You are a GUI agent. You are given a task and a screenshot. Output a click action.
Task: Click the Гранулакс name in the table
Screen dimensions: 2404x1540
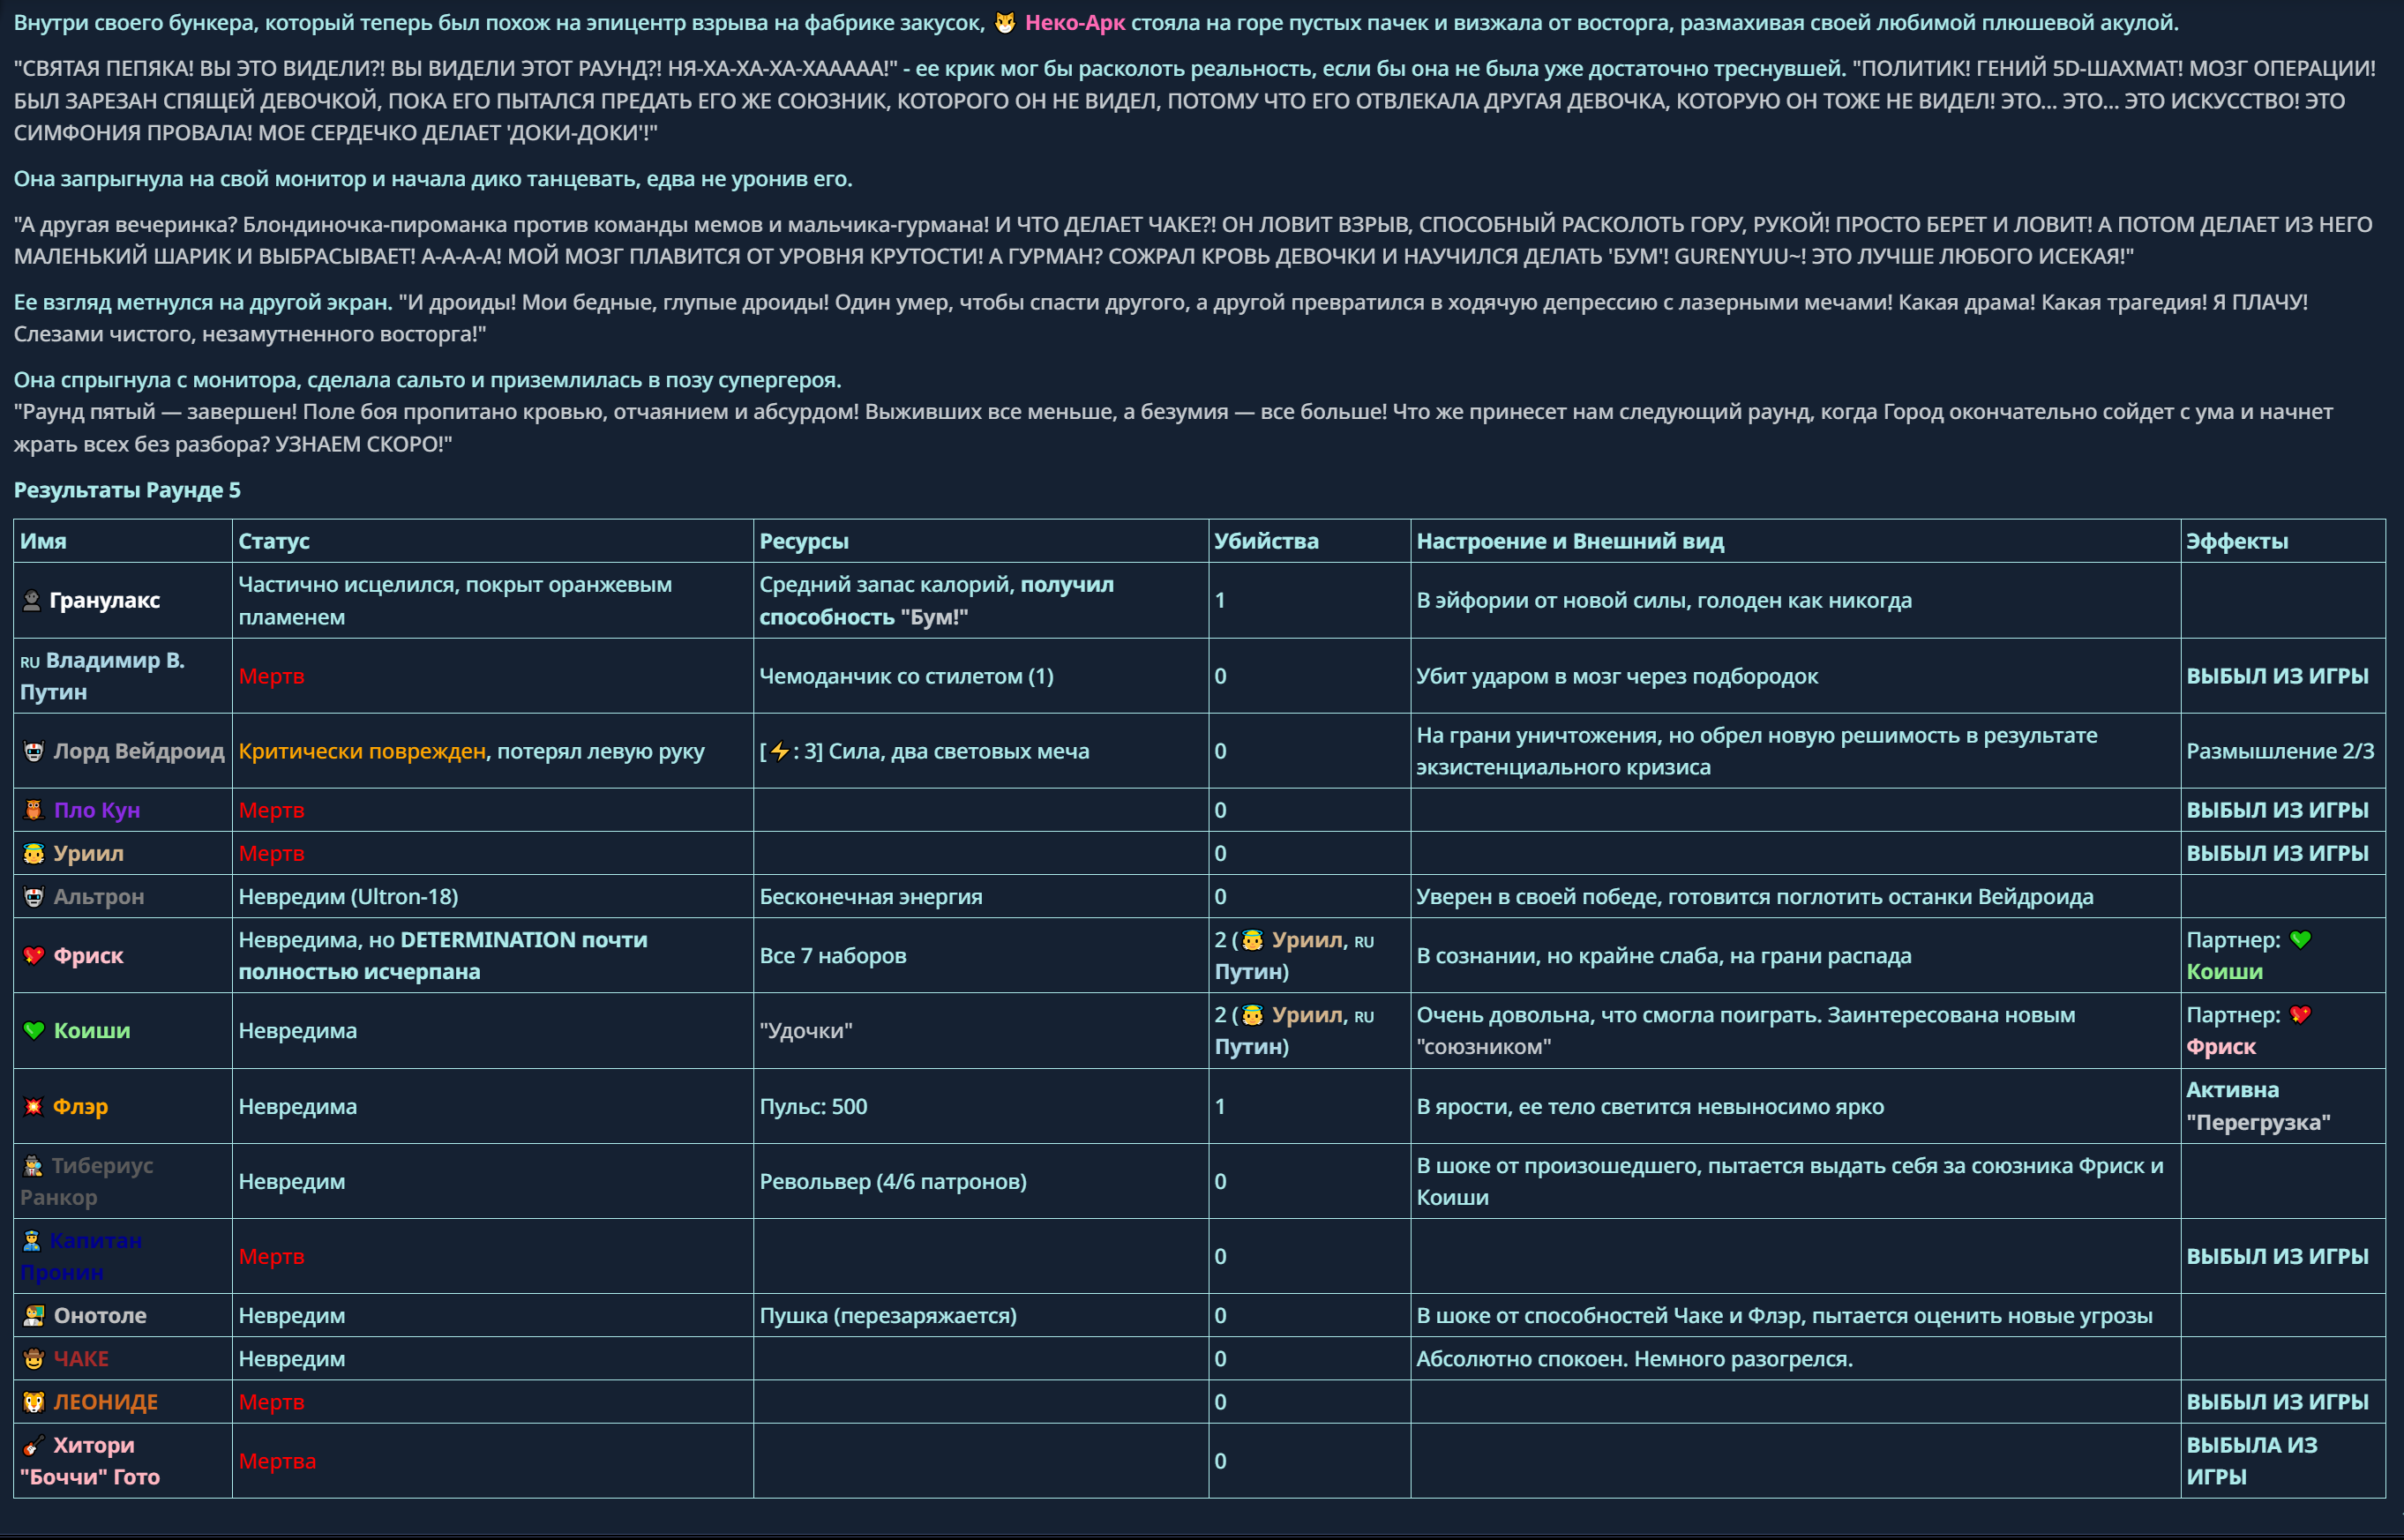(x=105, y=600)
